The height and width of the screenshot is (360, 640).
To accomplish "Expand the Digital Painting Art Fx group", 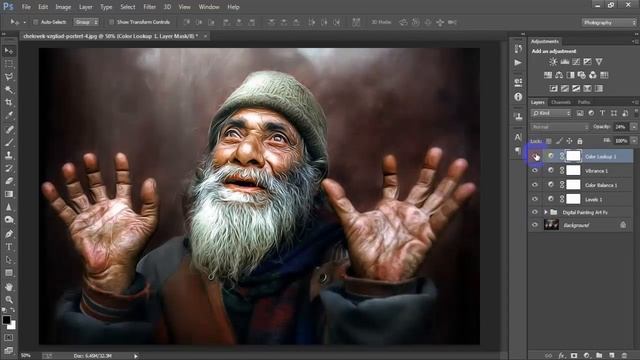I will [x=546, y=212].
